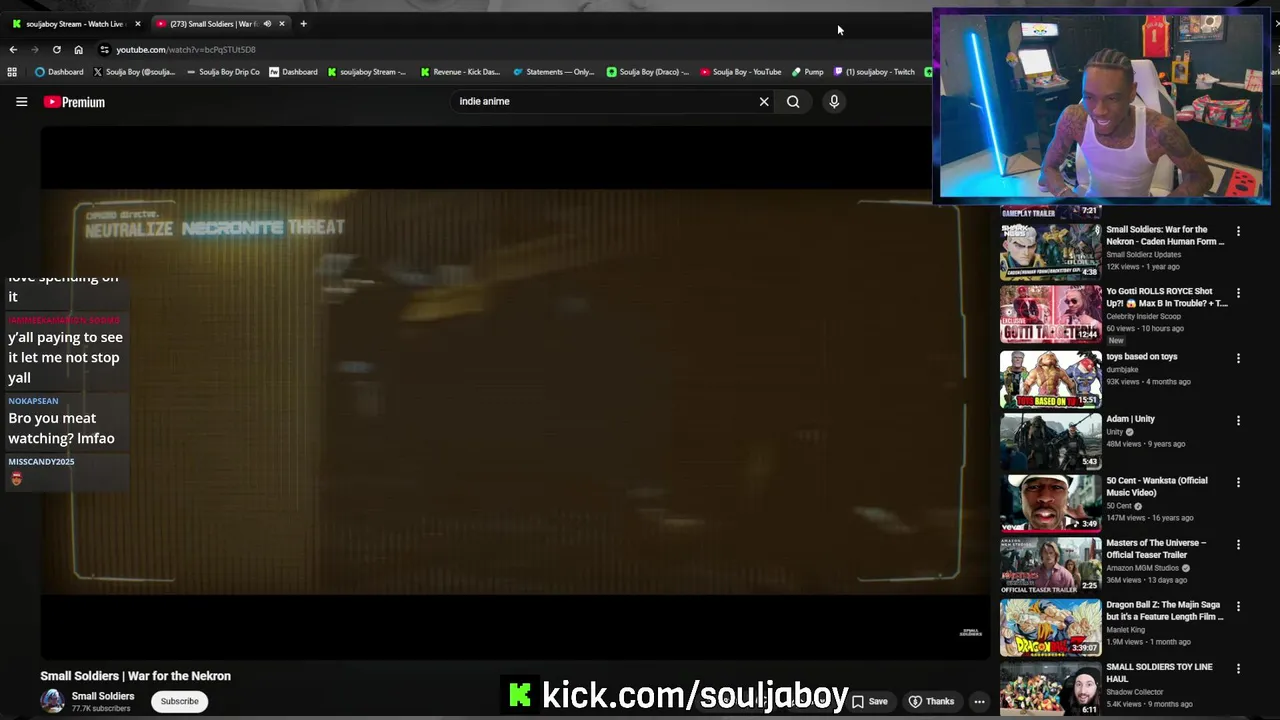Open options for Yo Gotti Rolls Royce video

[1238, 293]
